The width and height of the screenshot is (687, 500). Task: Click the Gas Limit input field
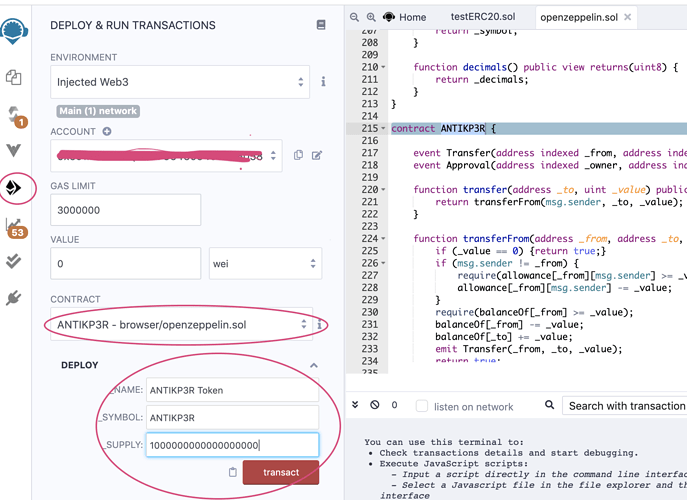[126, 210]
